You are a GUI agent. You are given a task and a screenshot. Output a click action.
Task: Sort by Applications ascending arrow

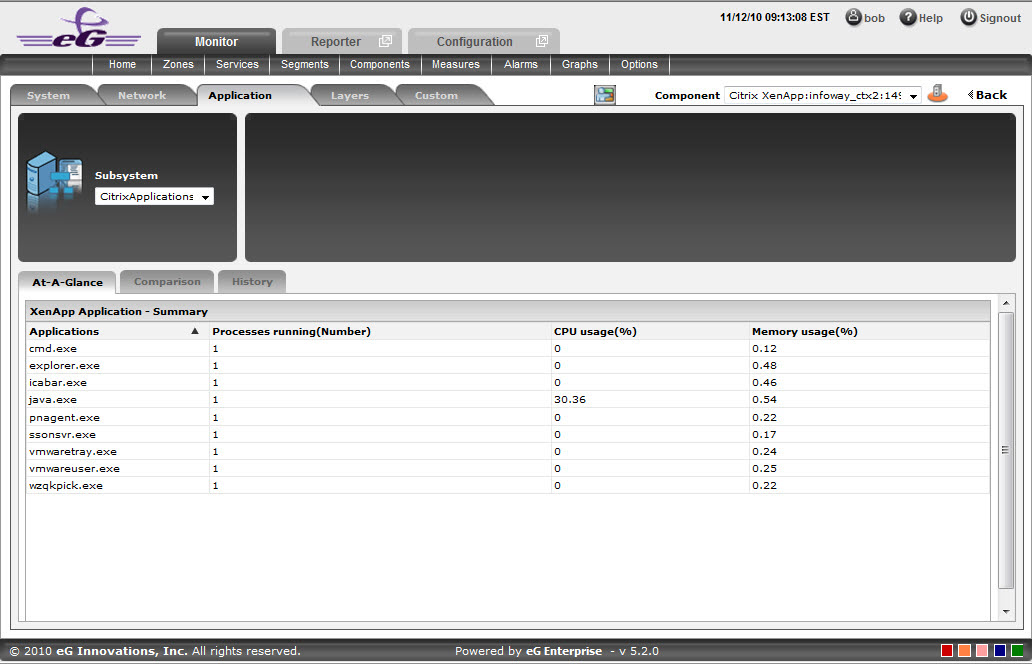195,331
